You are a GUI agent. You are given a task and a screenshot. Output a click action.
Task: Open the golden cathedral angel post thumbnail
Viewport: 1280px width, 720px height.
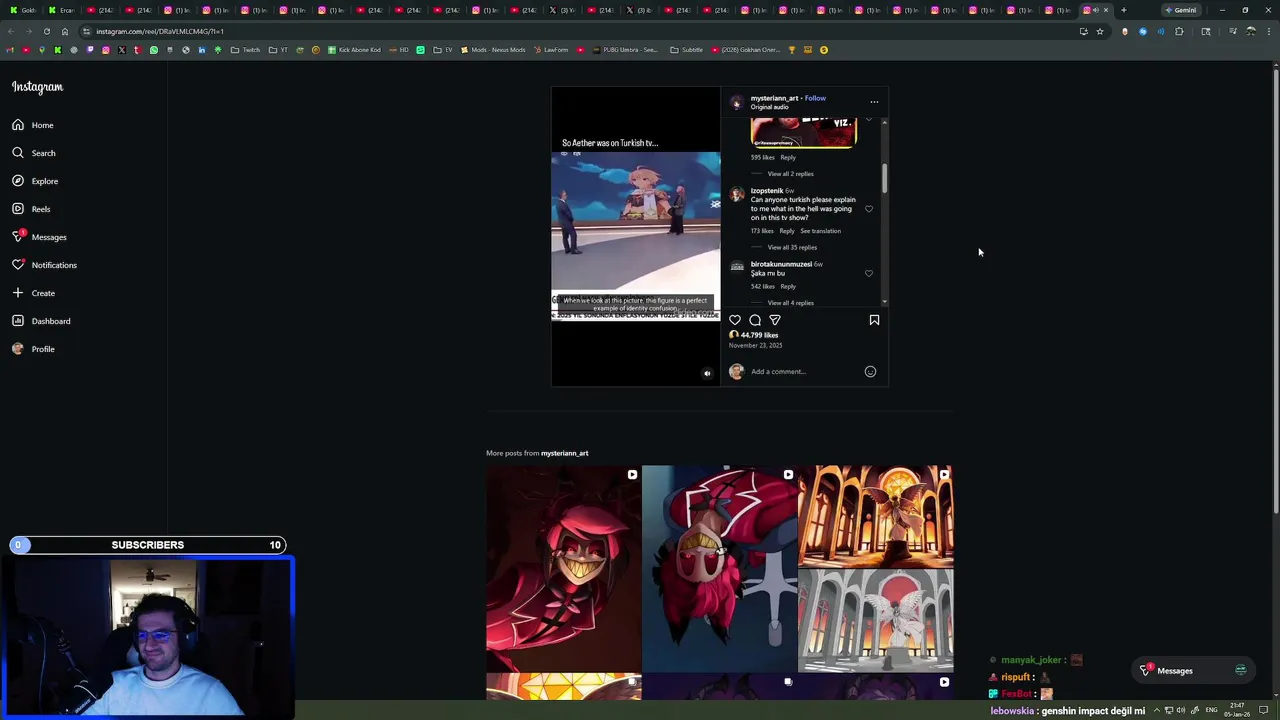click(x=876, y=569)
